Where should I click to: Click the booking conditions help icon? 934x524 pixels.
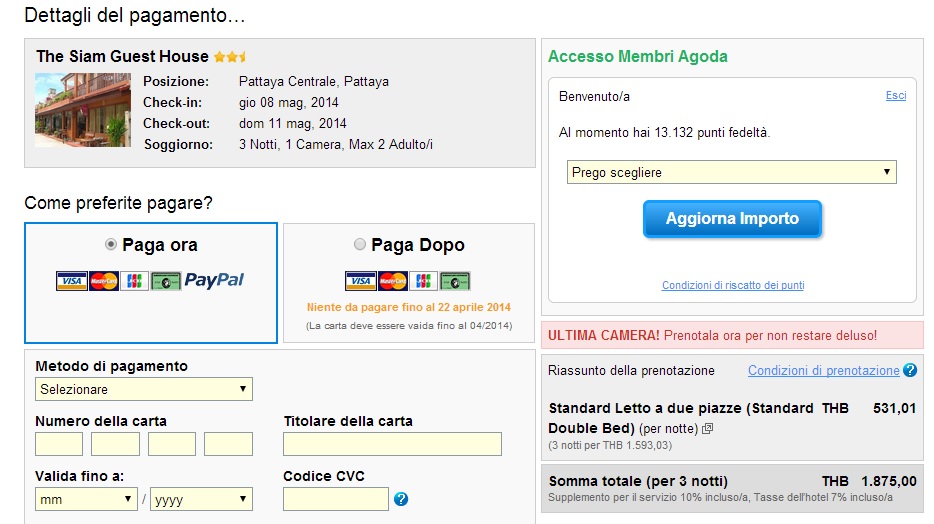(x=910, y=370)
